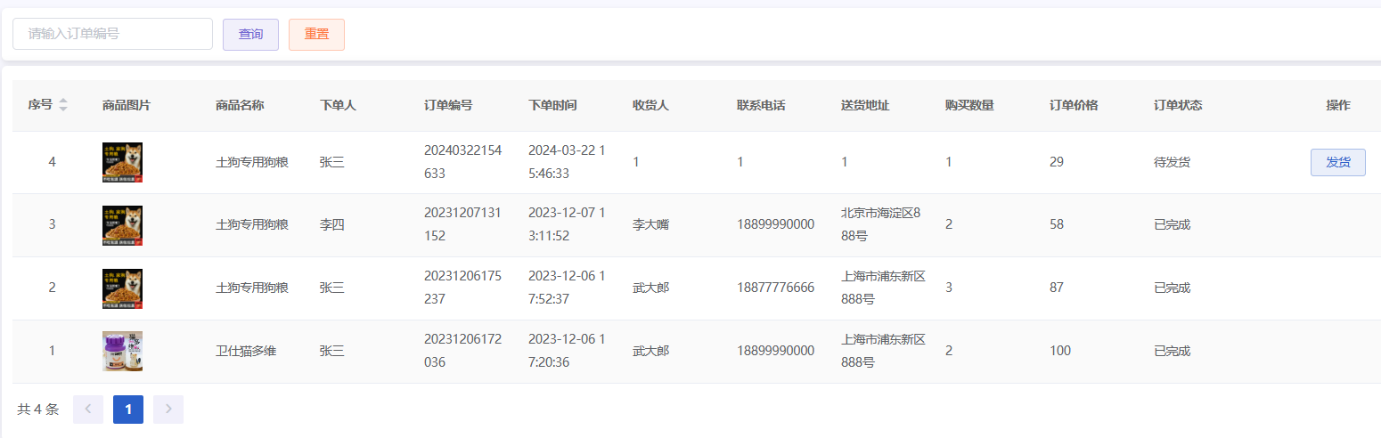Click the order time 2023-12-07 13:11:52
Viewport: 1381px width, 438px height.
(567, 225)
